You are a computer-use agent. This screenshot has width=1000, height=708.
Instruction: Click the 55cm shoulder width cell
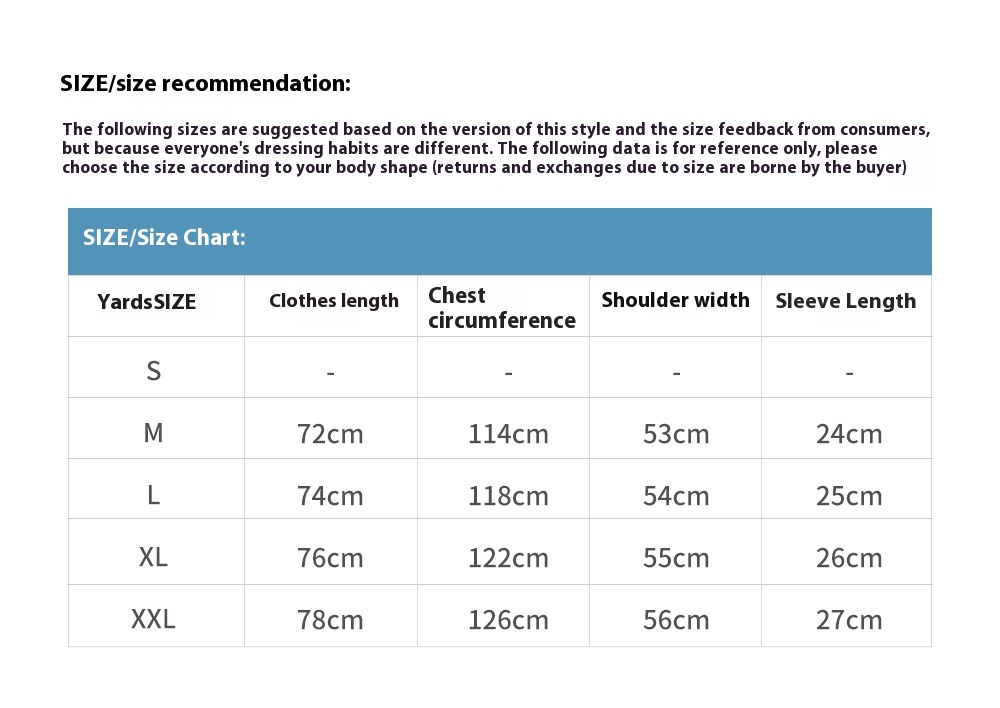(676, 558)
